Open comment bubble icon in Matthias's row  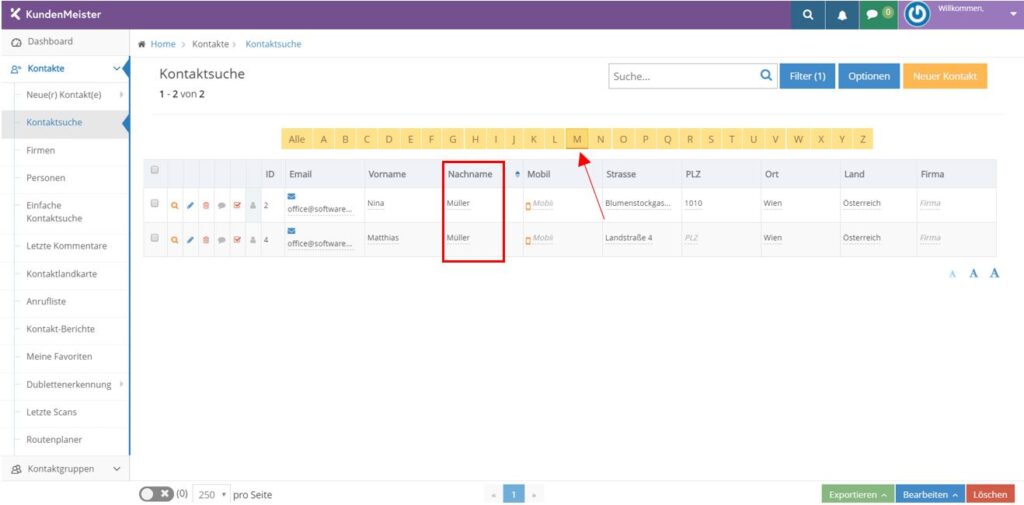click(x=221, y=240)
